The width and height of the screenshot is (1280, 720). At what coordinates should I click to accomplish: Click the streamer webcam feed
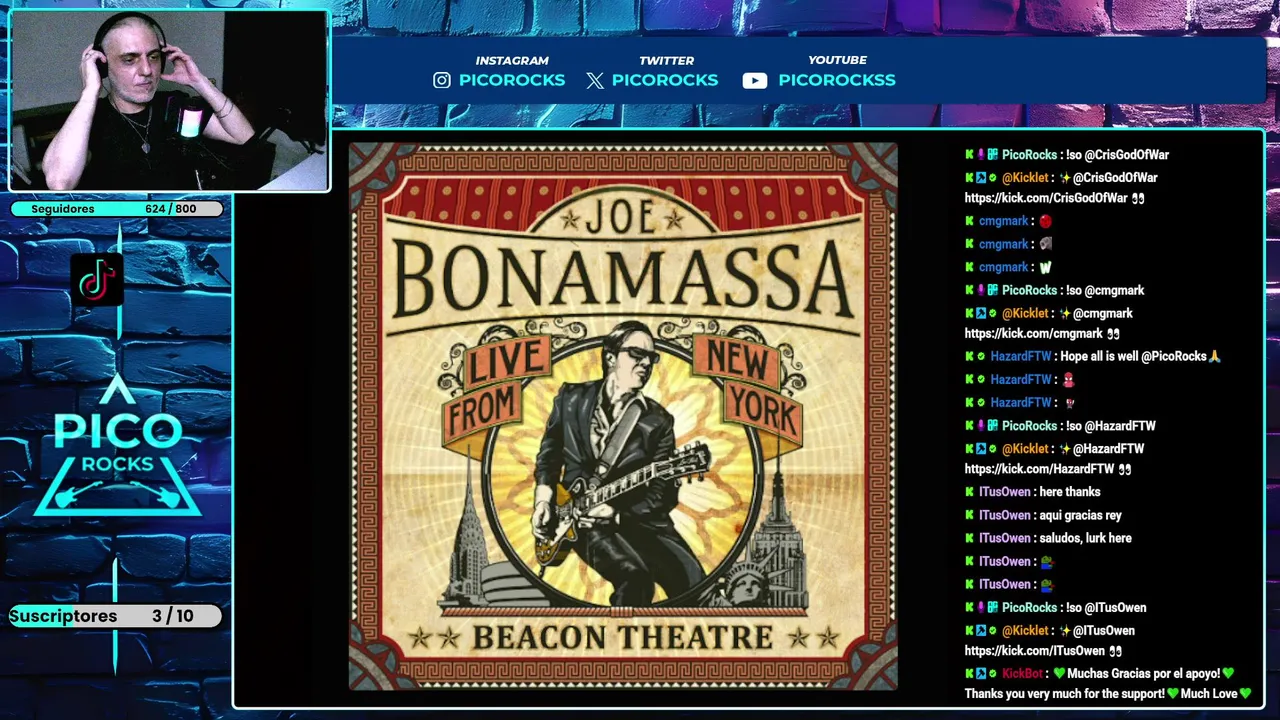pyautogui.click(x=169, y=101)
